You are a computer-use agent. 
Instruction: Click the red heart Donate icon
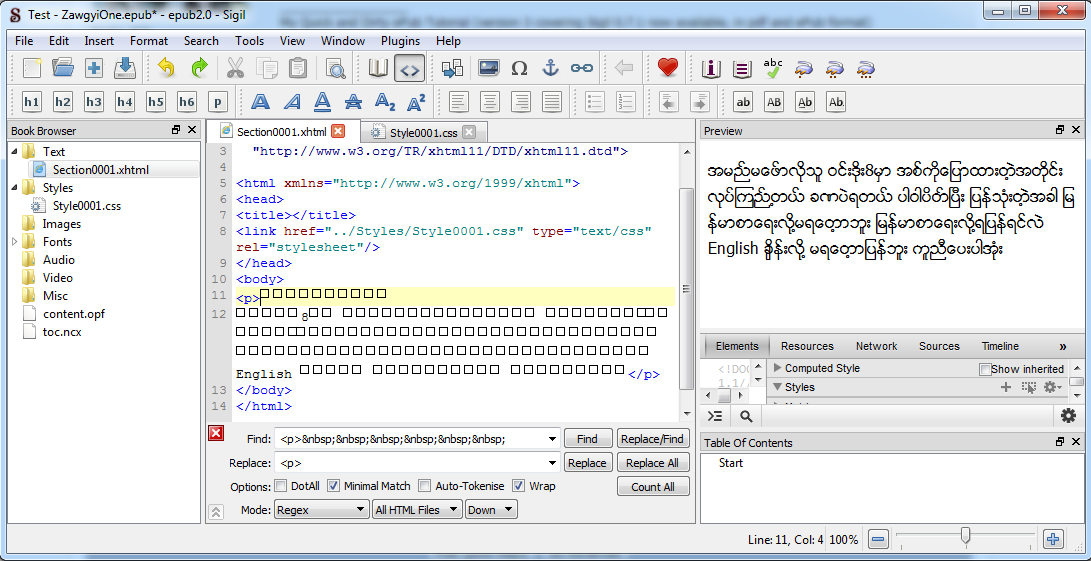pyautogui.click(x=668, y=68)
